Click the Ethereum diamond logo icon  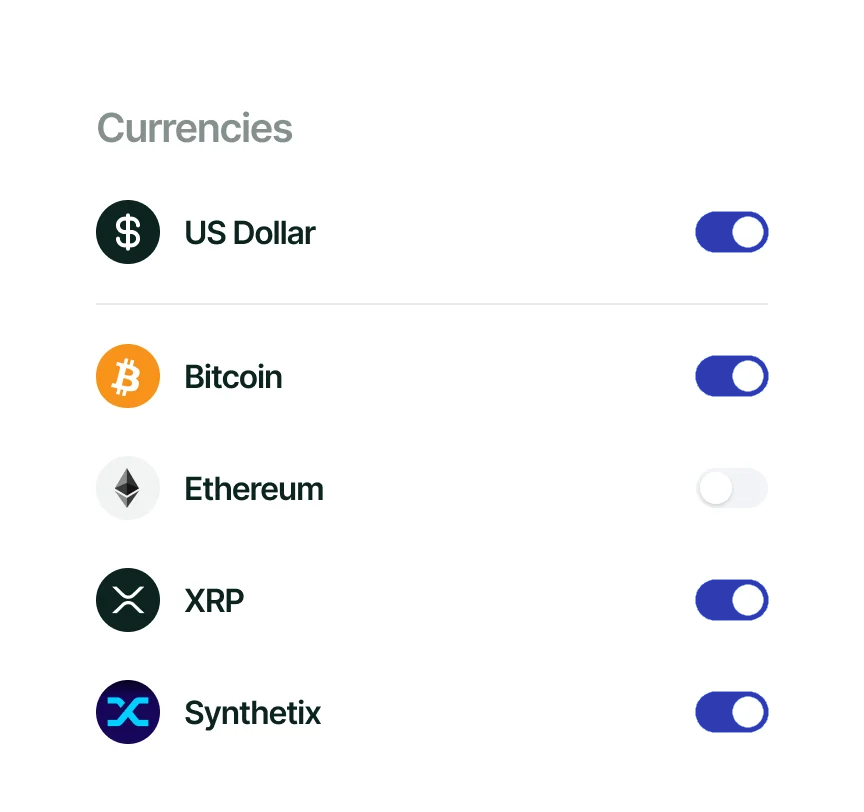pos(128,488)
